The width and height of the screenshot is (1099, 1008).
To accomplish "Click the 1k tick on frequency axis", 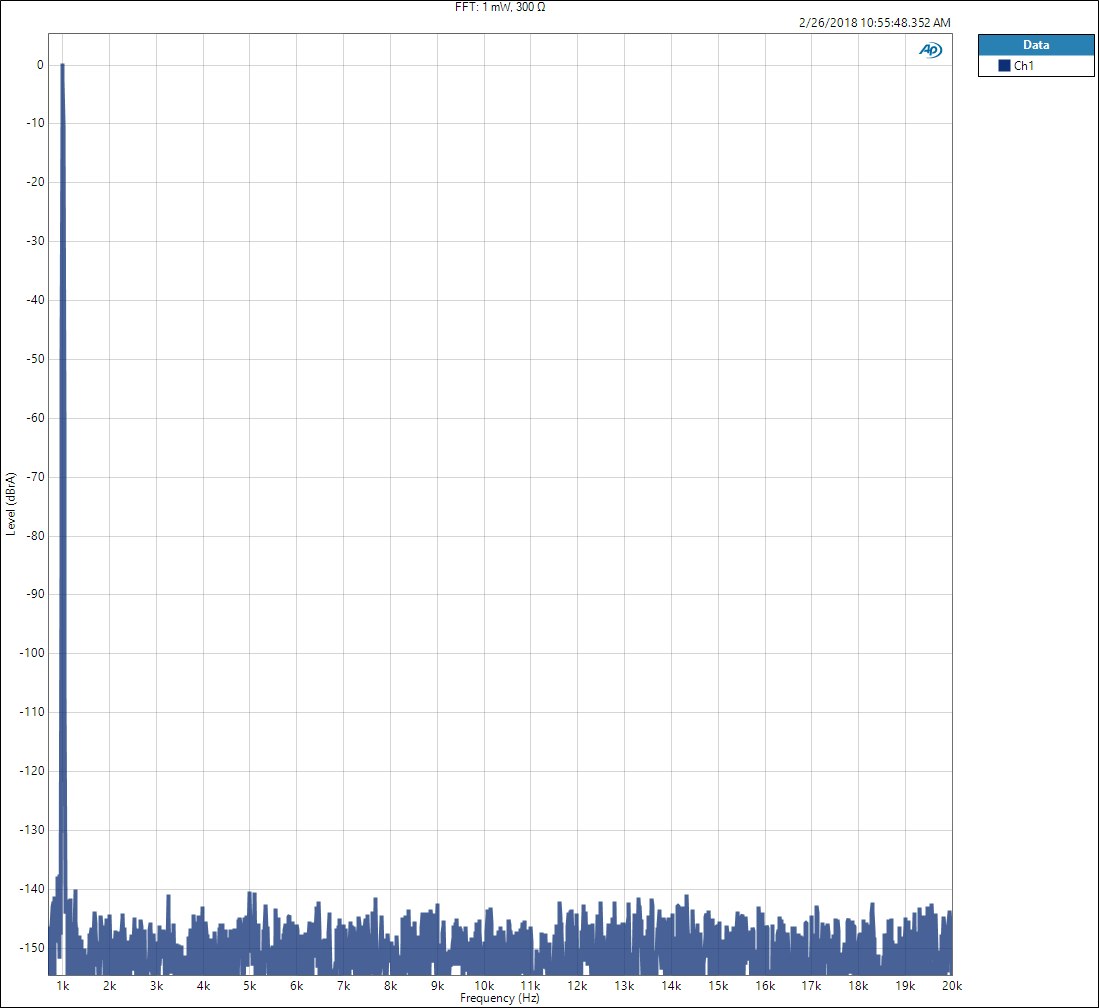I will click(x=62, y=986).
